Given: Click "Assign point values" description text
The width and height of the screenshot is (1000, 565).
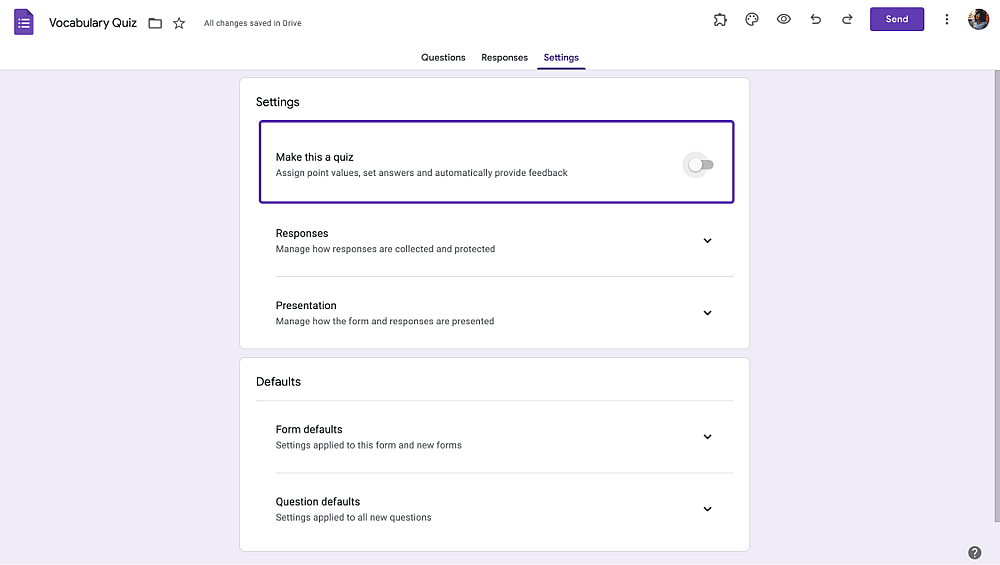Looking at the screenshot, I should (422, 173).
